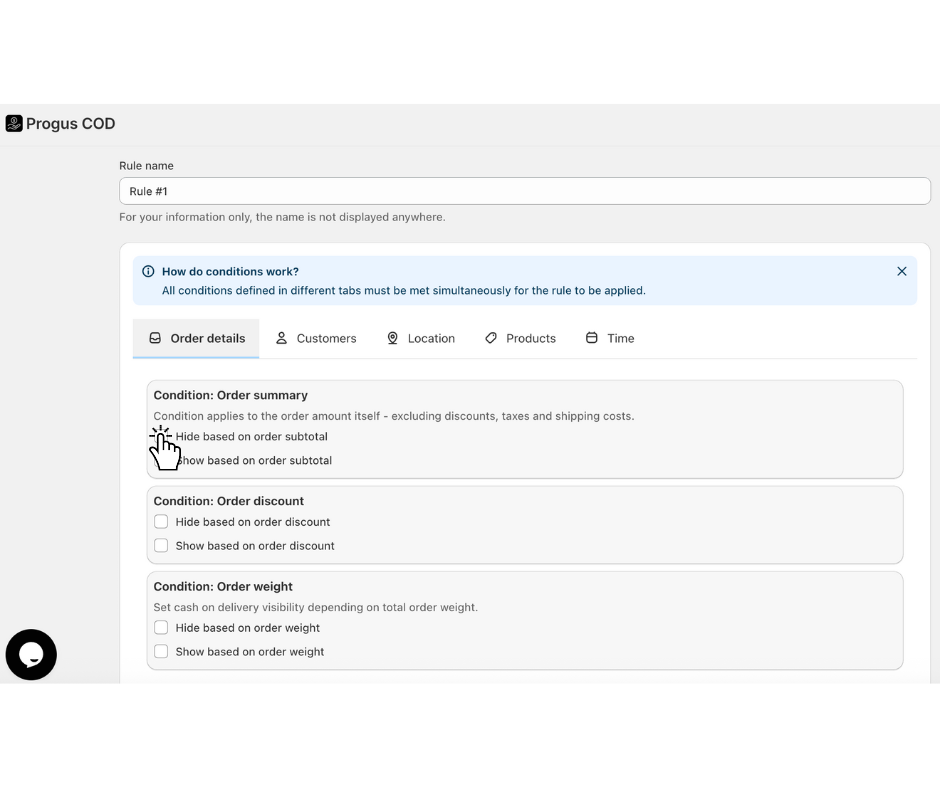Viewport: 940px width, 788px height.
Task: Click the Customers person icon
Action: pyautogui.click(x=282, y=338)
